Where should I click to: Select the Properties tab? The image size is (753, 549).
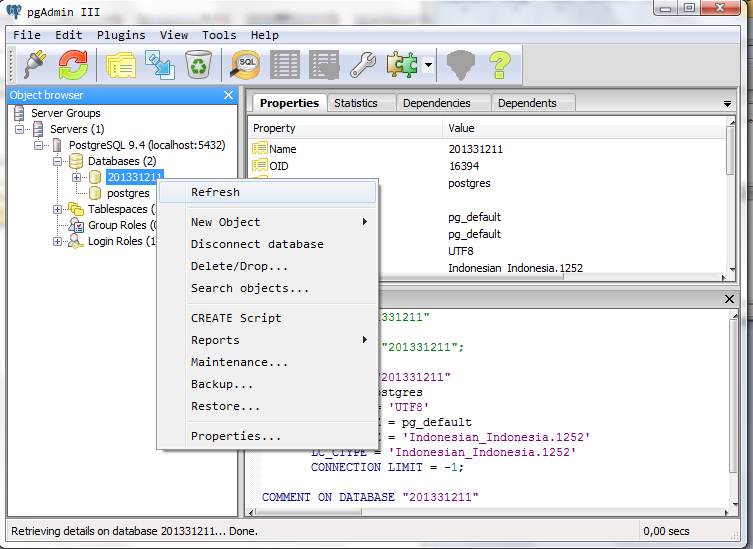click(x=289, y=103)
